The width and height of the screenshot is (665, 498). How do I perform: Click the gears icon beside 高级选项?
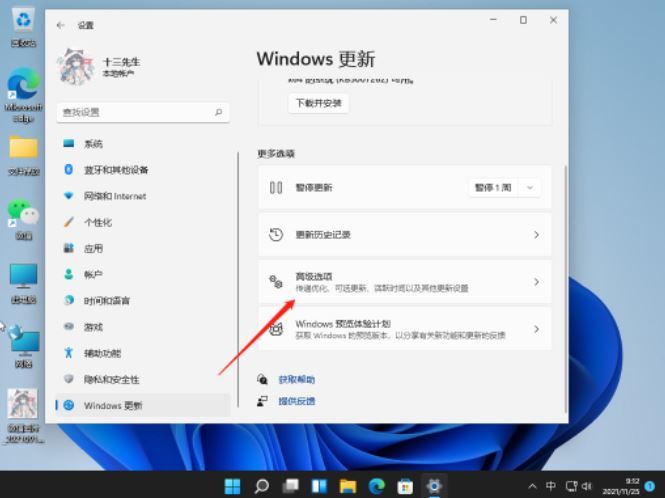pyautogui.click(x=277, y=282)
